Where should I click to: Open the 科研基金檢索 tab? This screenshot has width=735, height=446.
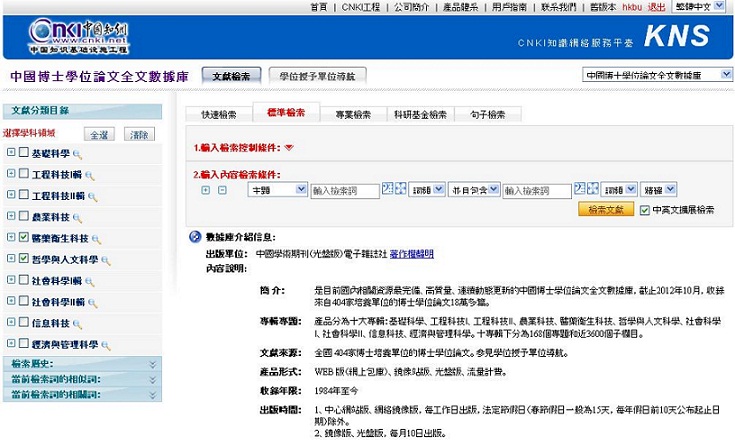click(x=420, y=115)
